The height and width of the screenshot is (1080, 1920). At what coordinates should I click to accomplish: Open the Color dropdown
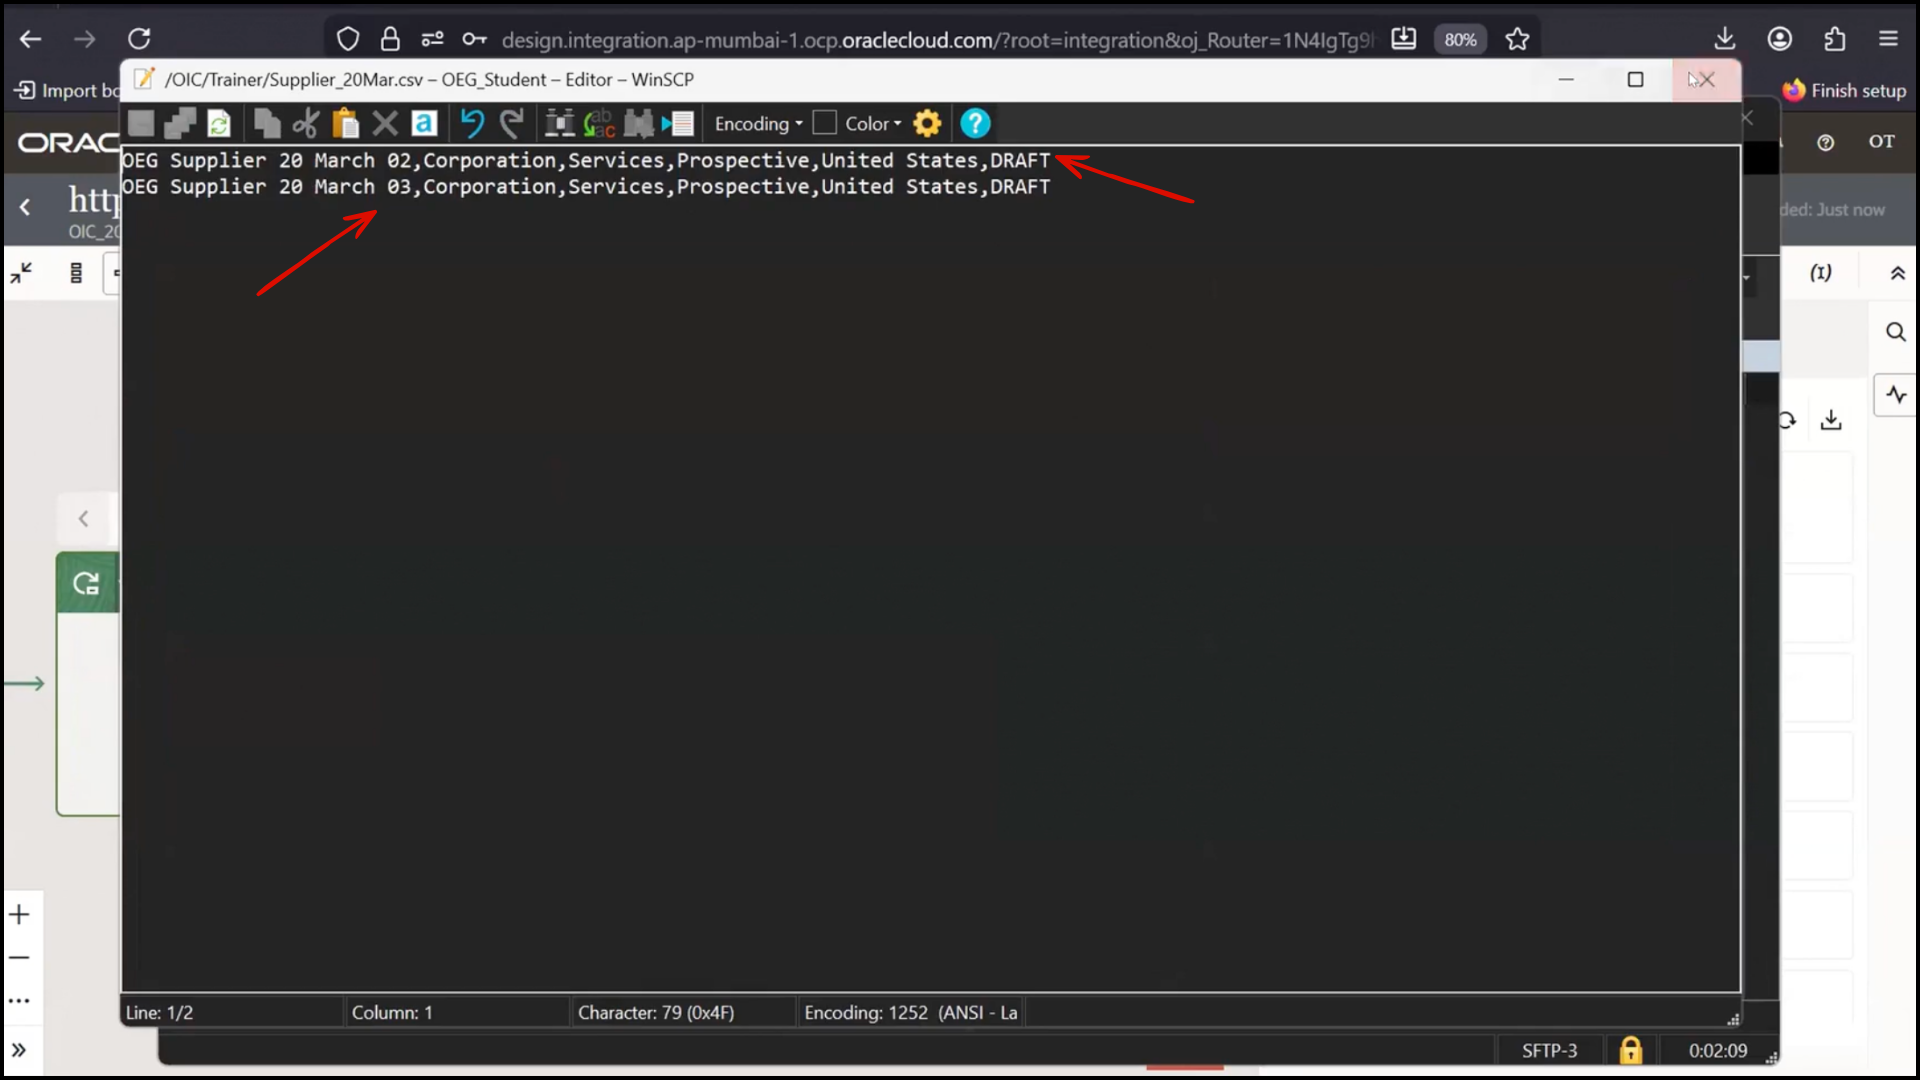pos(873,123)
